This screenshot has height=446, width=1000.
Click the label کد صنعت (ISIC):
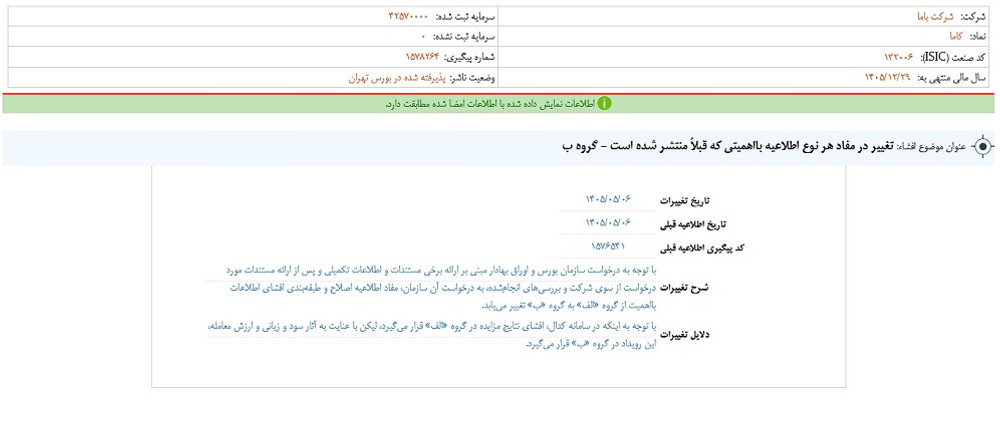click(x=954, y=58)
